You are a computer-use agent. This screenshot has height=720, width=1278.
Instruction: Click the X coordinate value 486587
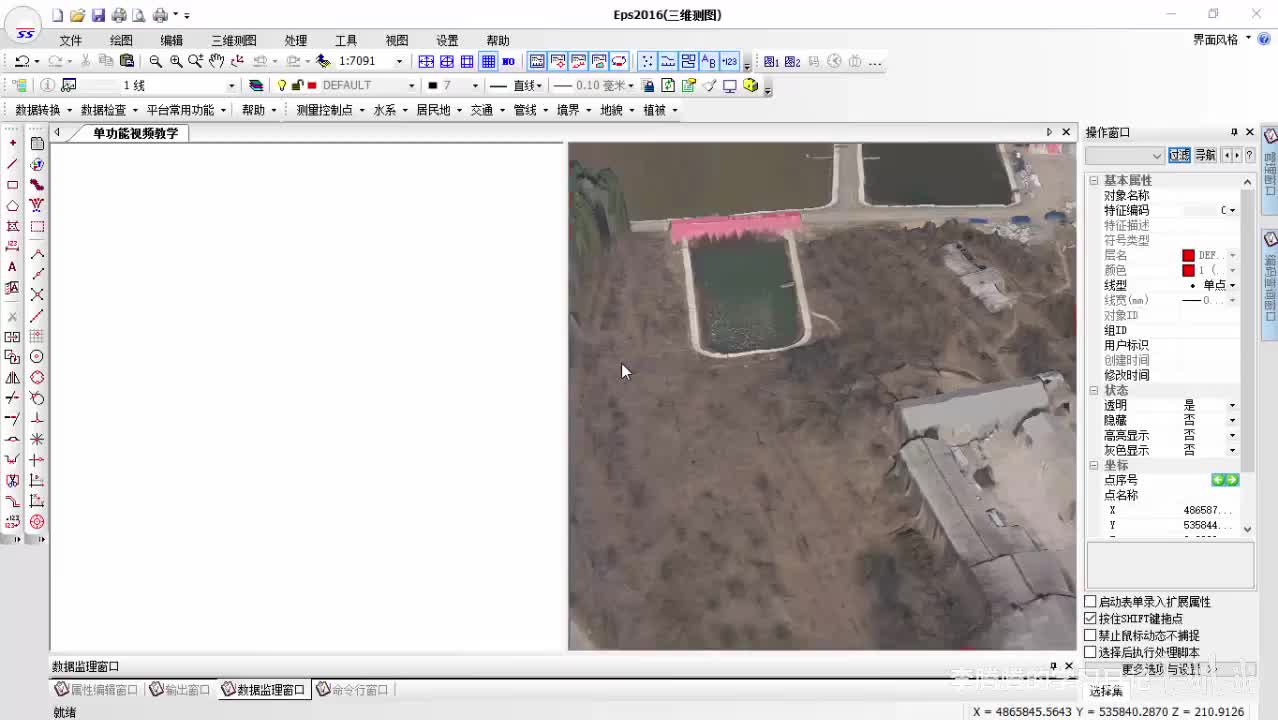[x=1207, y=510]
